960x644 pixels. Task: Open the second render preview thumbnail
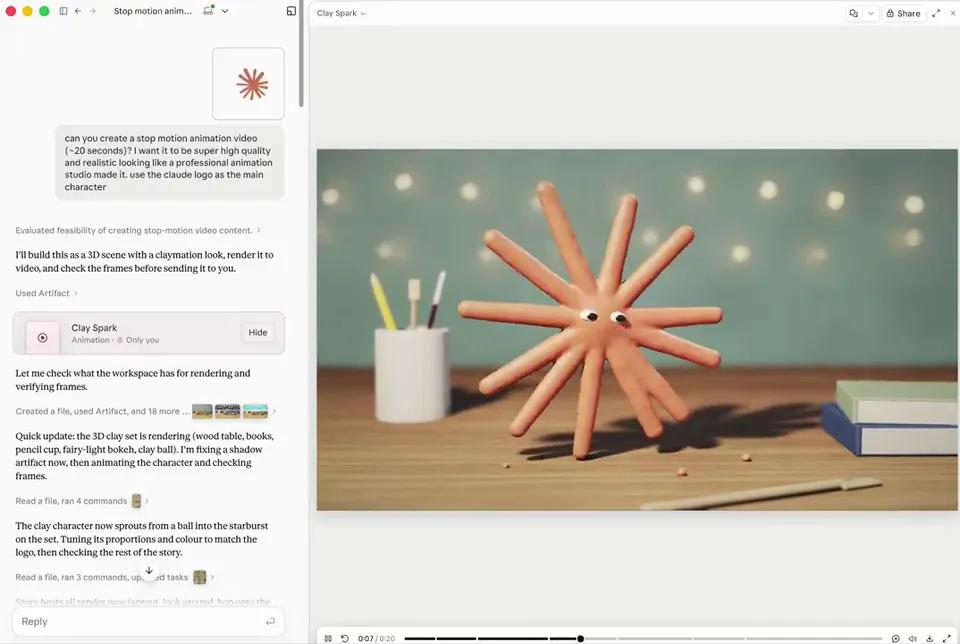coord(227,411)
